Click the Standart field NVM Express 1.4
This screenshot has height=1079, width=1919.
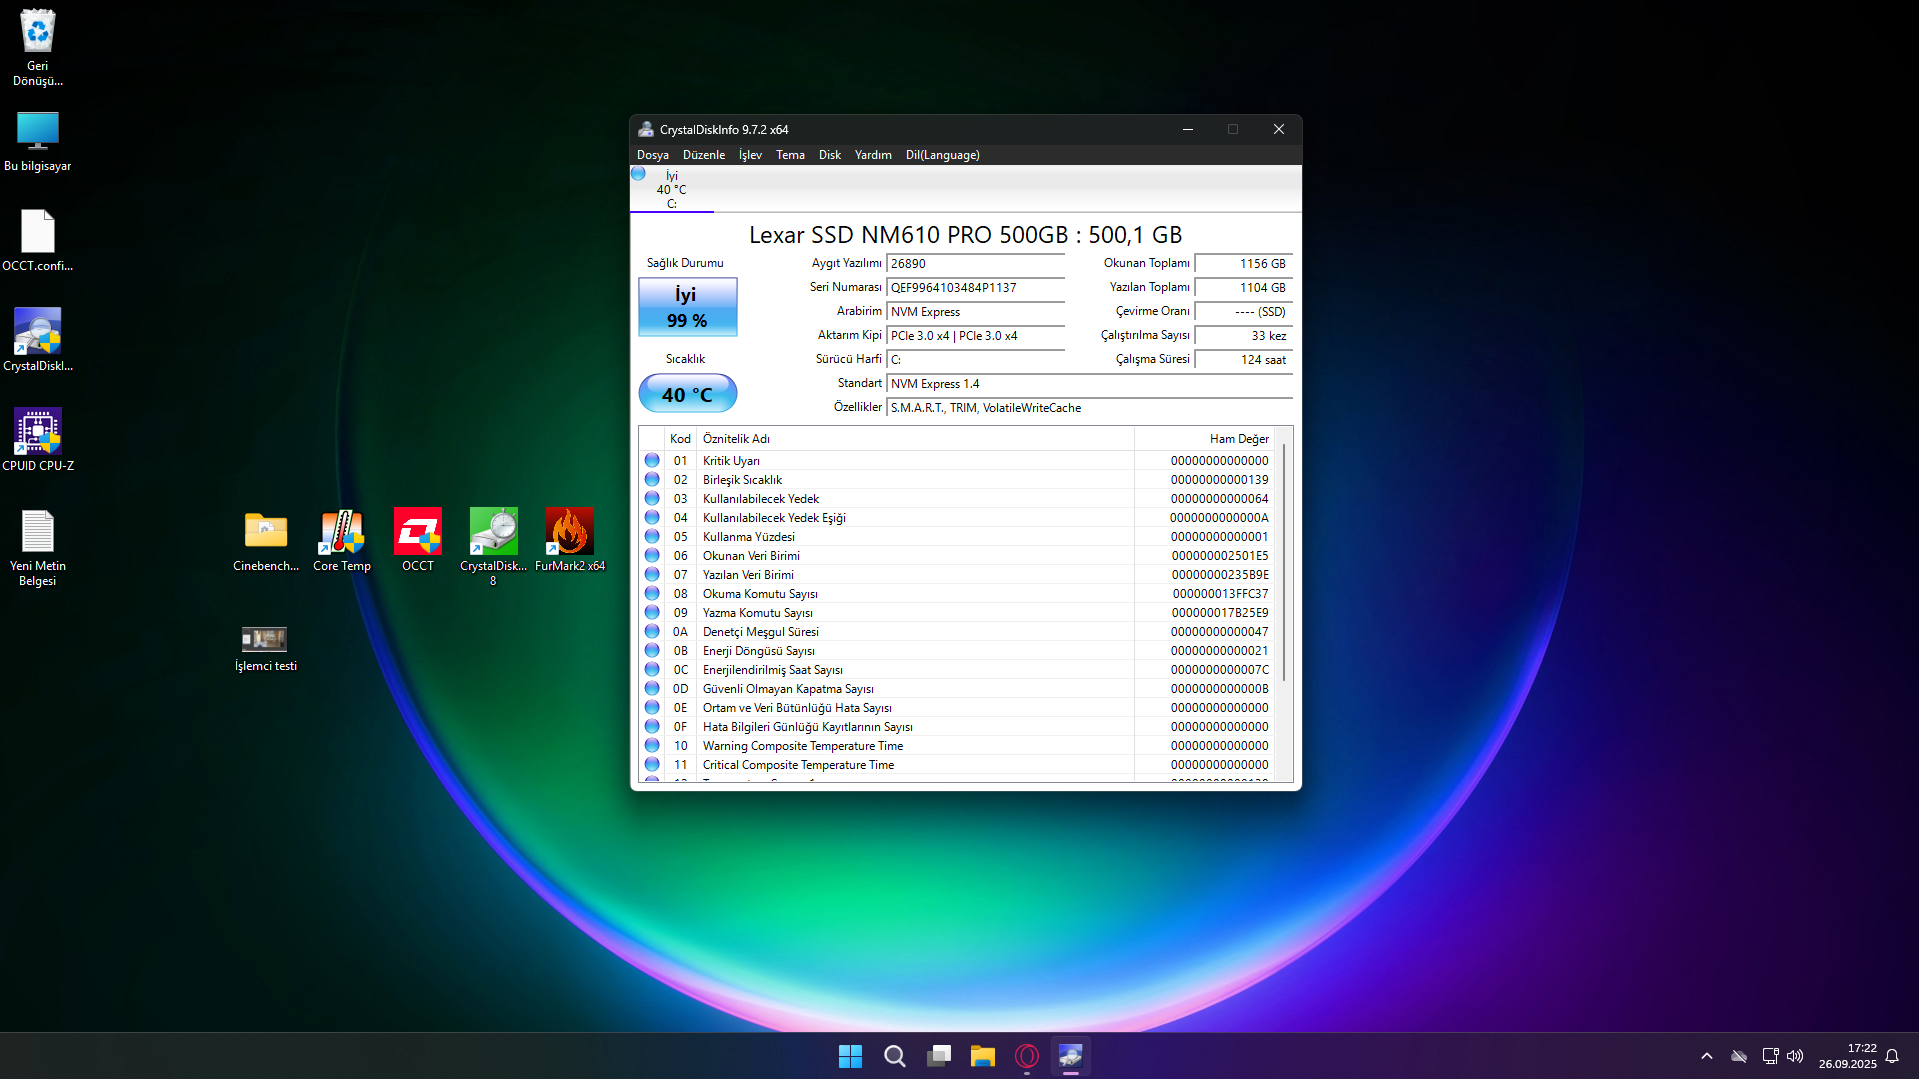1090,384
